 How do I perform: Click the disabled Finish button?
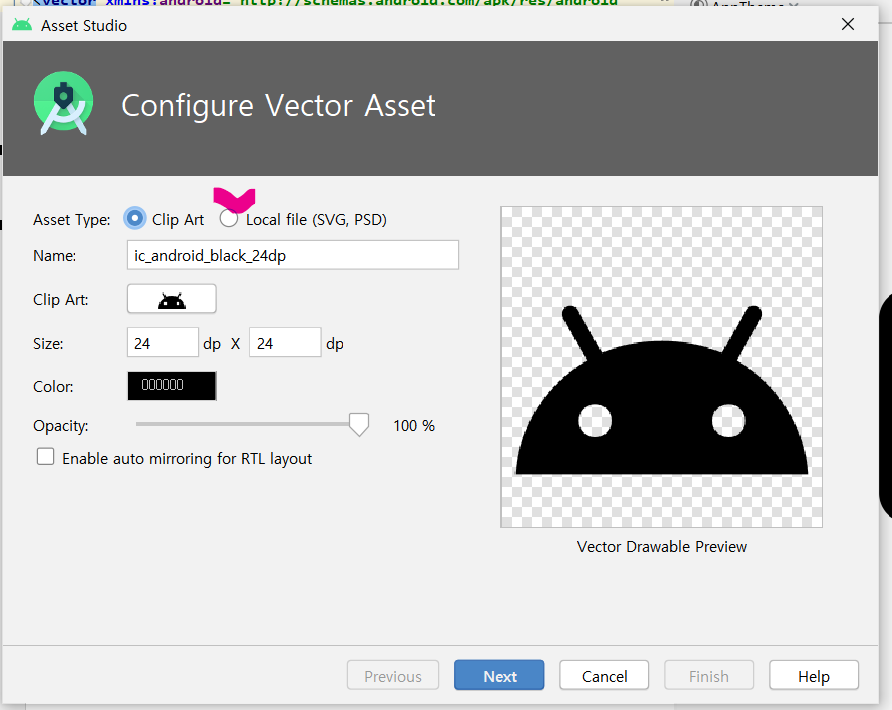coord(709,675)
